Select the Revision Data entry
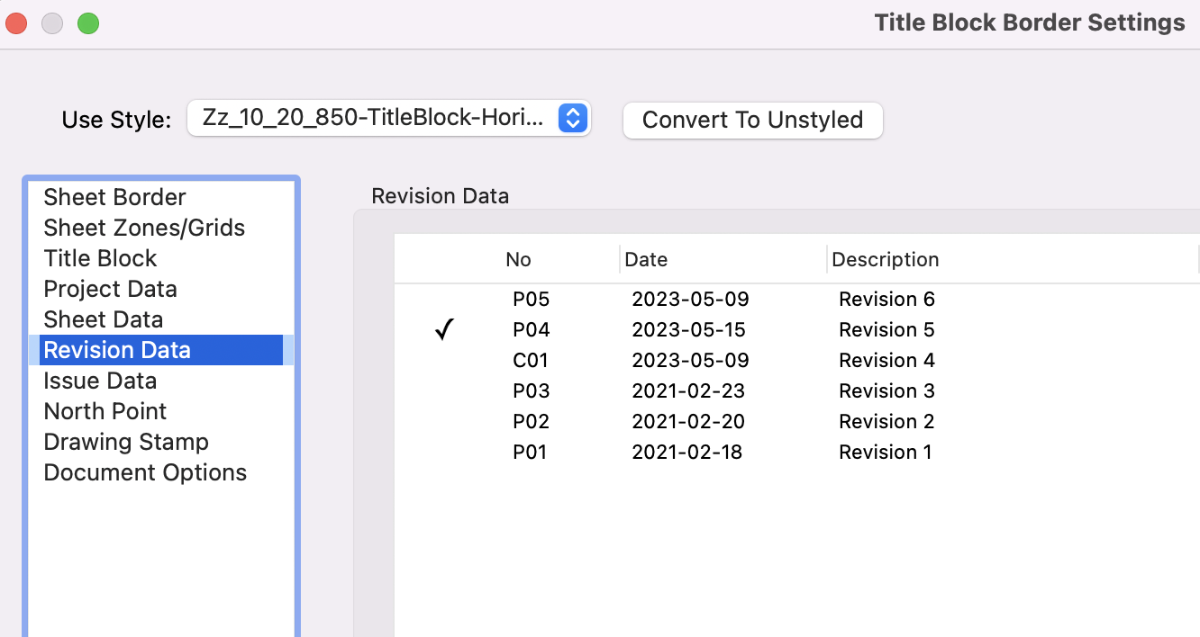Viewport: 1200px width, 637px height. click(117, 349)
